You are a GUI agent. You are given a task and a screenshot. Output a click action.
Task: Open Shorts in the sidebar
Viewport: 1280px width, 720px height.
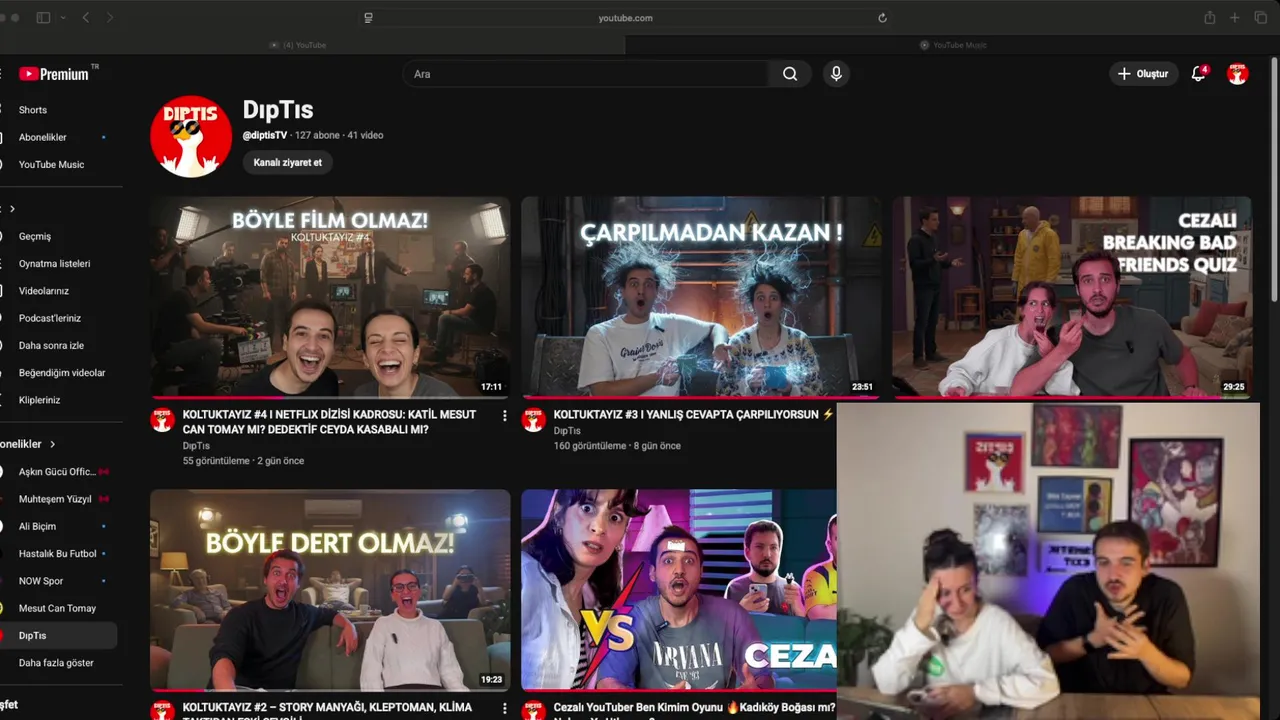(33, 110)
